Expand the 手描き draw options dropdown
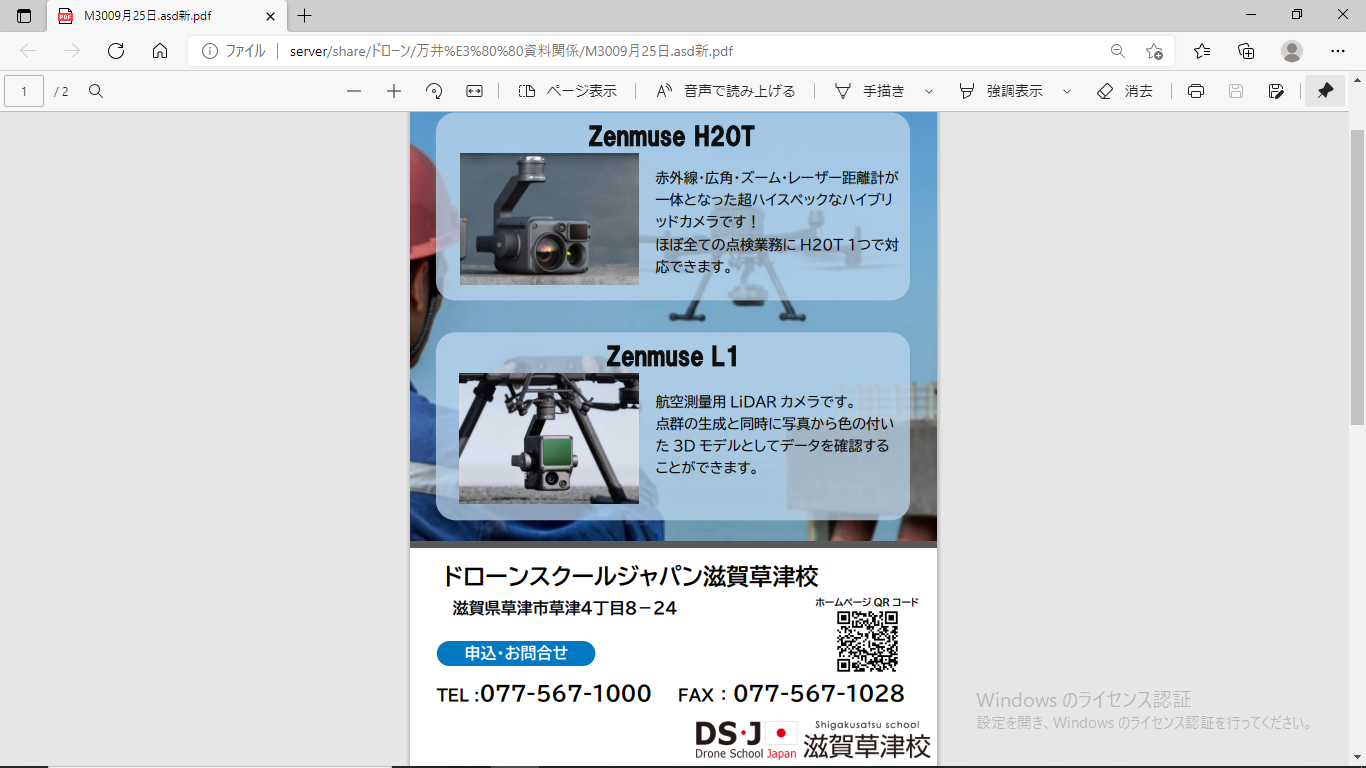Viewport: 1366px width, 768px height. [929, 91]
